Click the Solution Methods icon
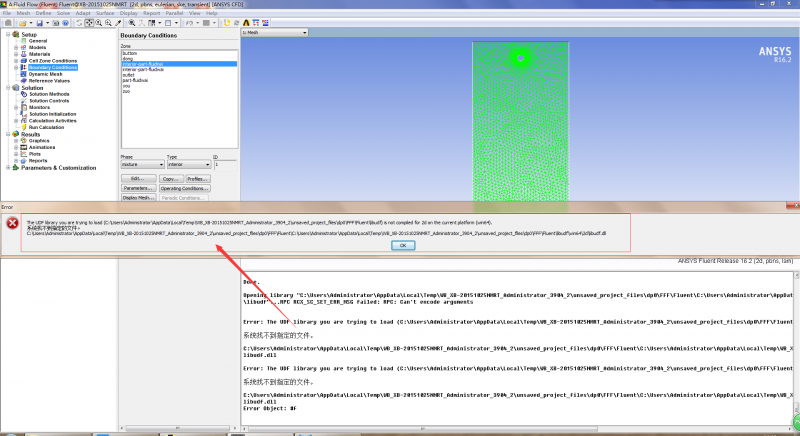Viewport: 800px width, 436px height. pyautogui.click(x=23, y=94)
